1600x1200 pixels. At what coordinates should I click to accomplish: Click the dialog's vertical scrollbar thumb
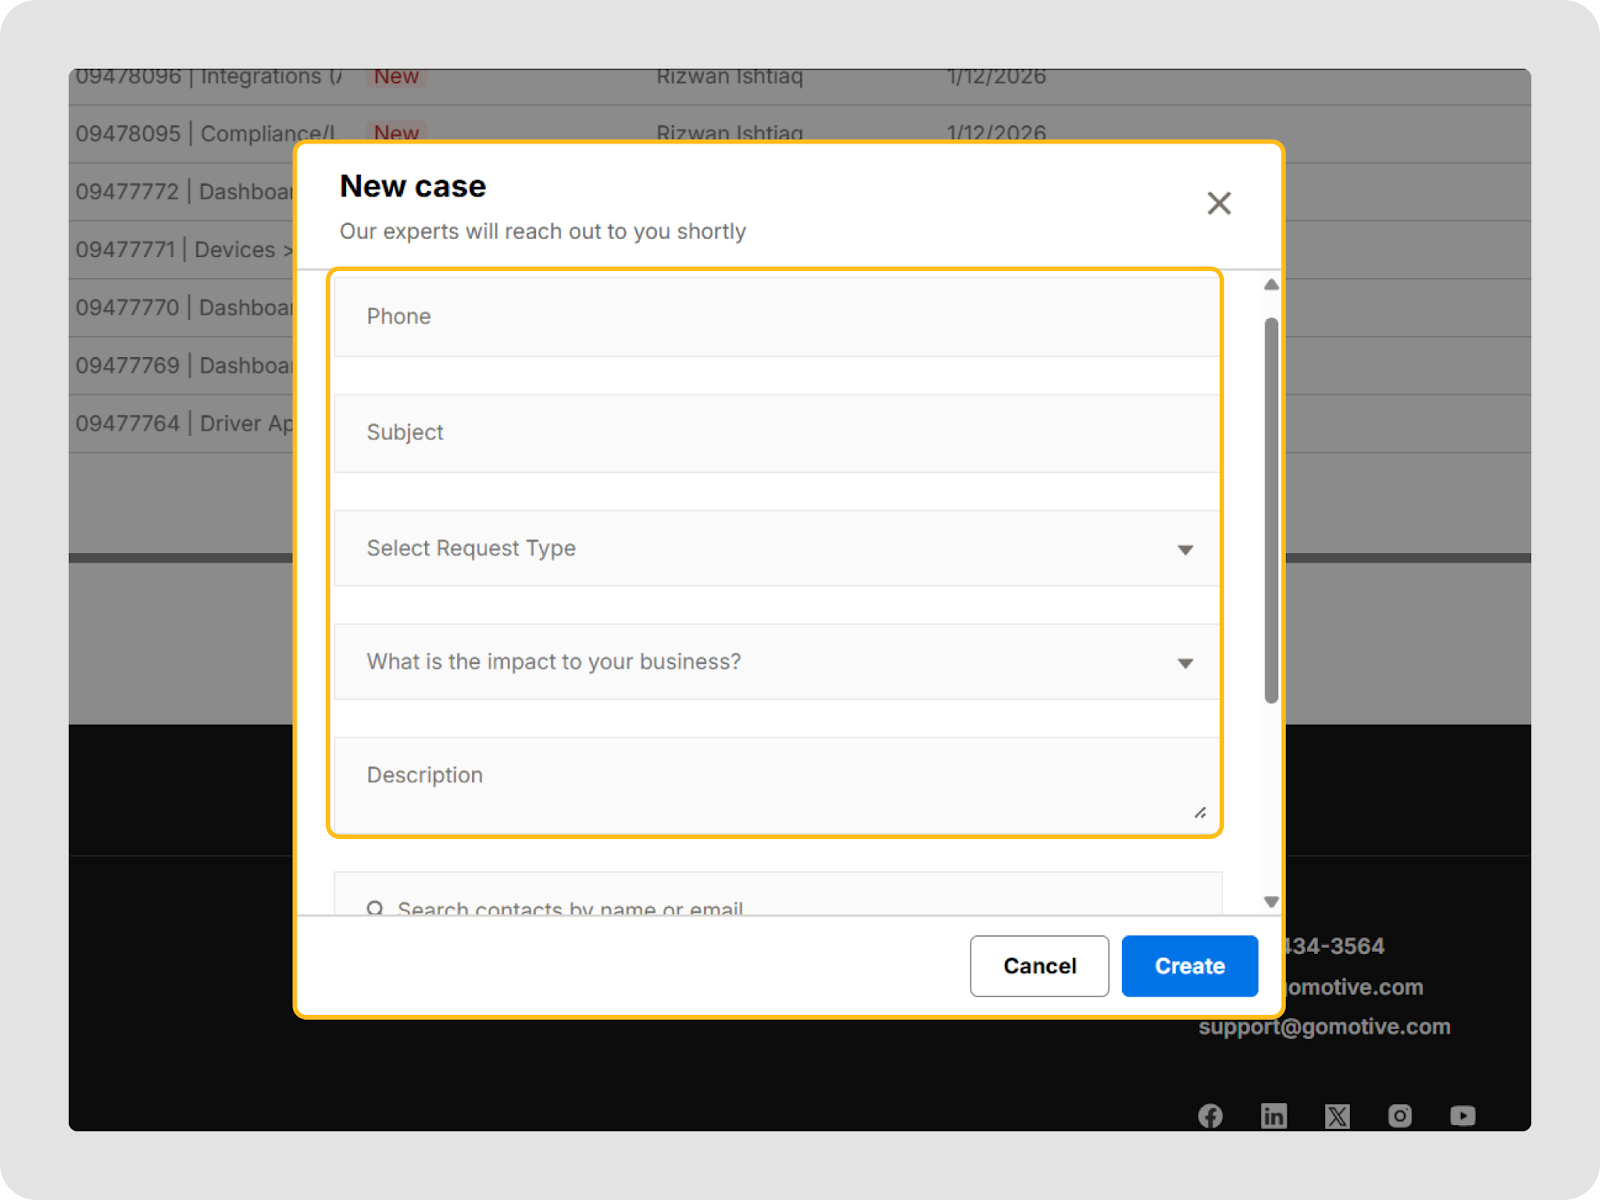1271,510
